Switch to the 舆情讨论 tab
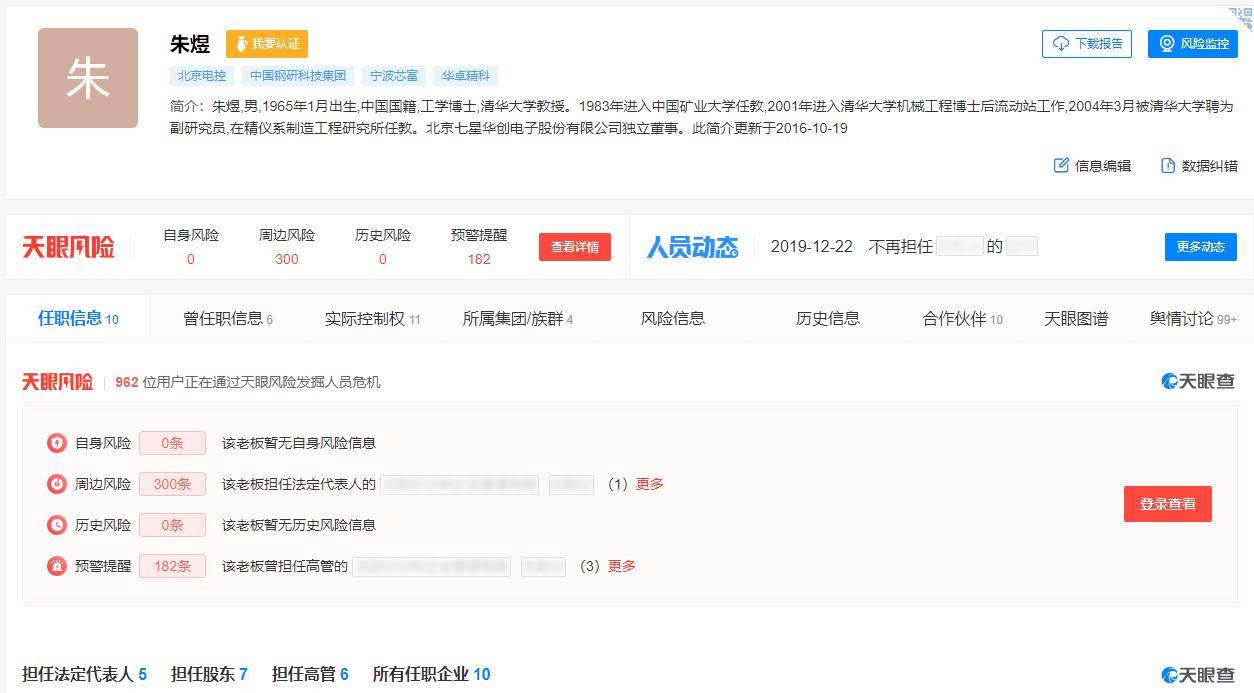The height and width of the screenshot is (693, 1254). click(x=1193, y=319)
